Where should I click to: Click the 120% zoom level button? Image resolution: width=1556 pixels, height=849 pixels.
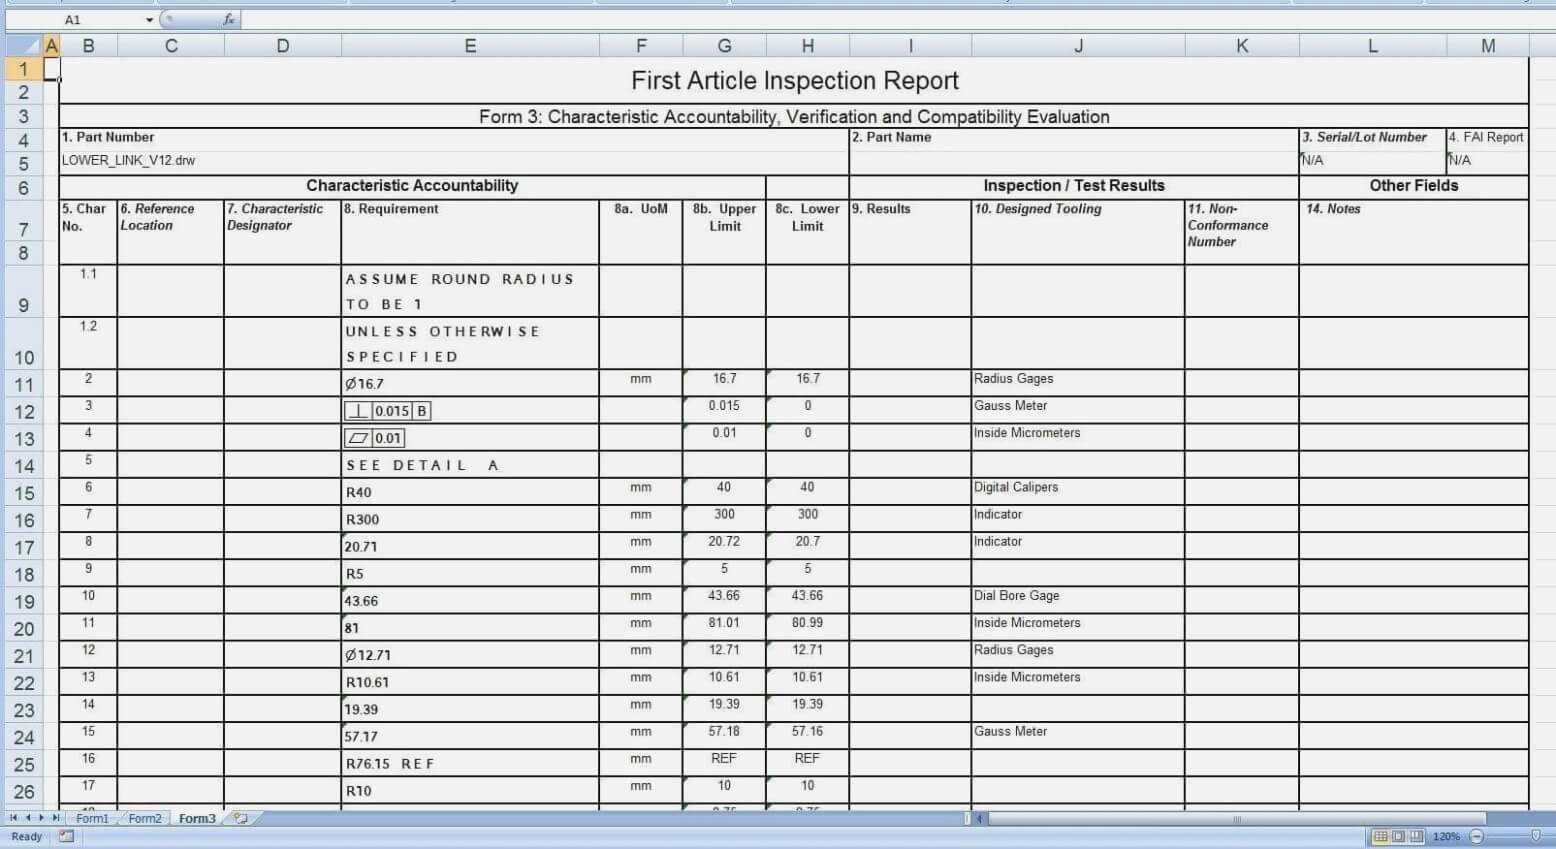click(1446, 836)
